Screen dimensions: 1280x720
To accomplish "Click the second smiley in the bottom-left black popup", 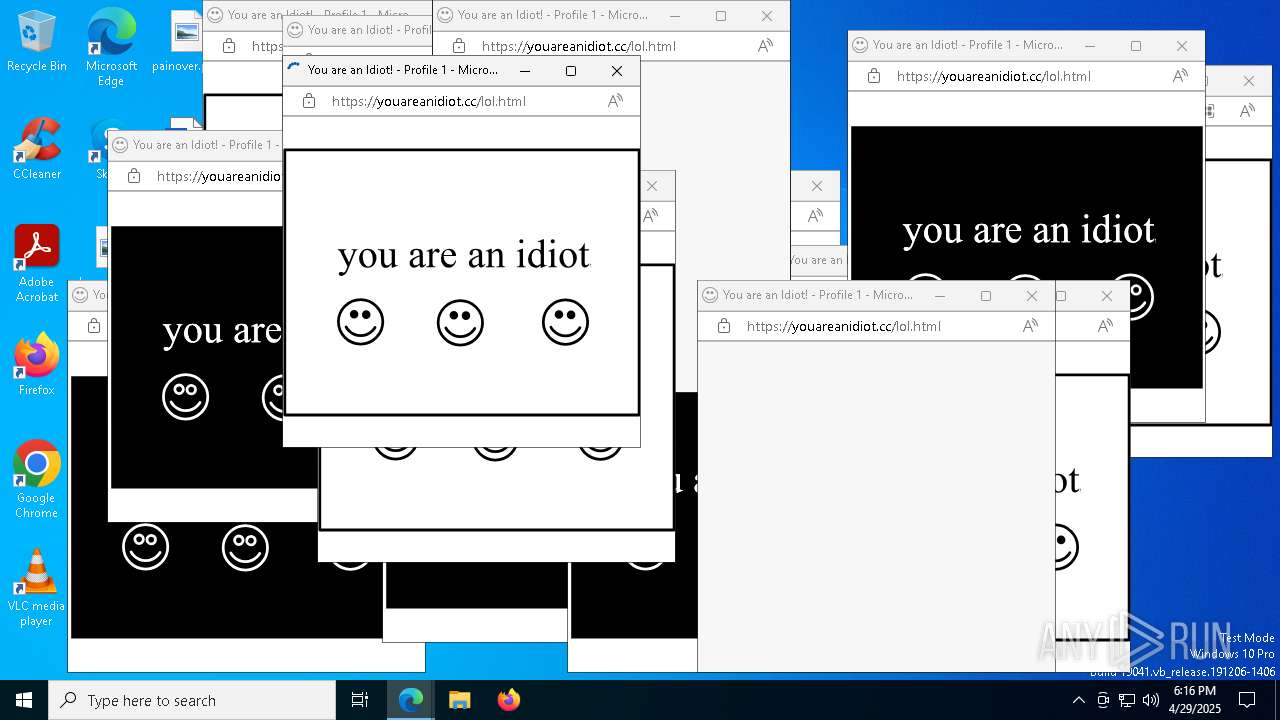I will (x=245, y=546).
